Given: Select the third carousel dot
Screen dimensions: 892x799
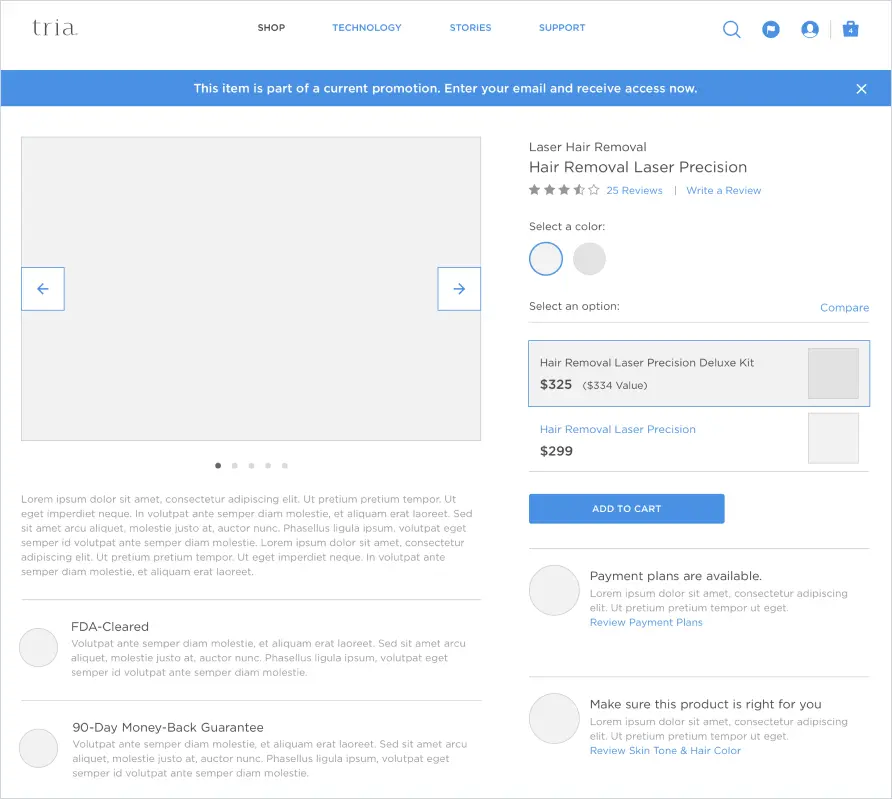Looking at the screenshot, I should coord(251,466).
